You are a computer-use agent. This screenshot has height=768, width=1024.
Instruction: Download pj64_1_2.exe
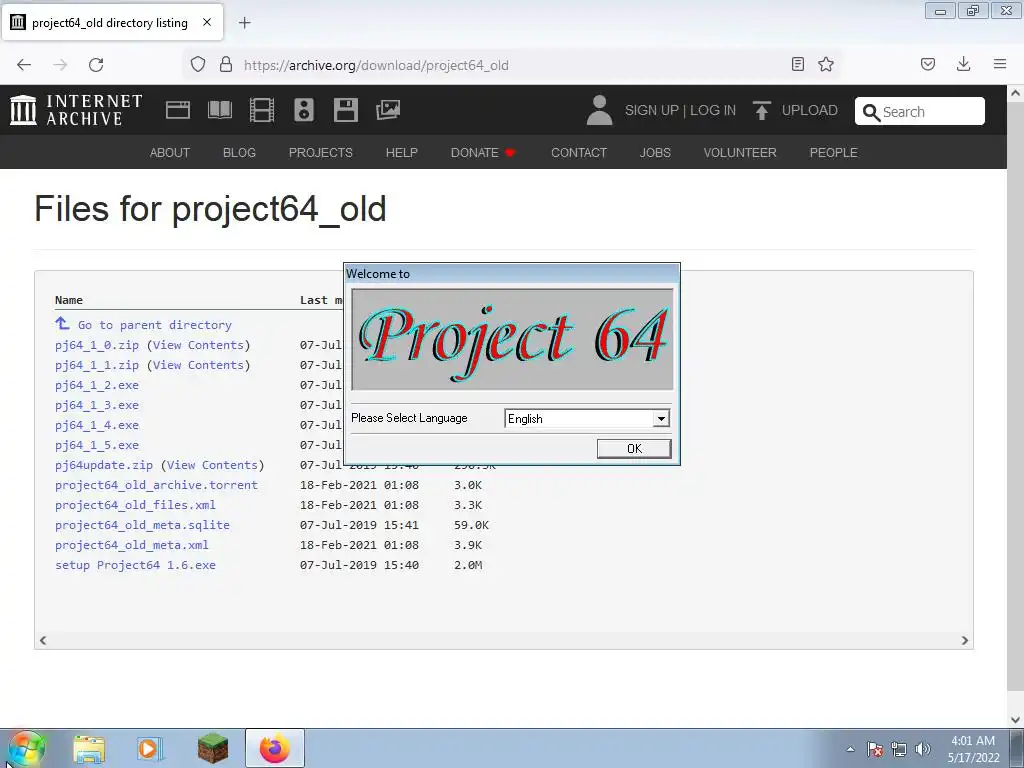coord(97,385)
